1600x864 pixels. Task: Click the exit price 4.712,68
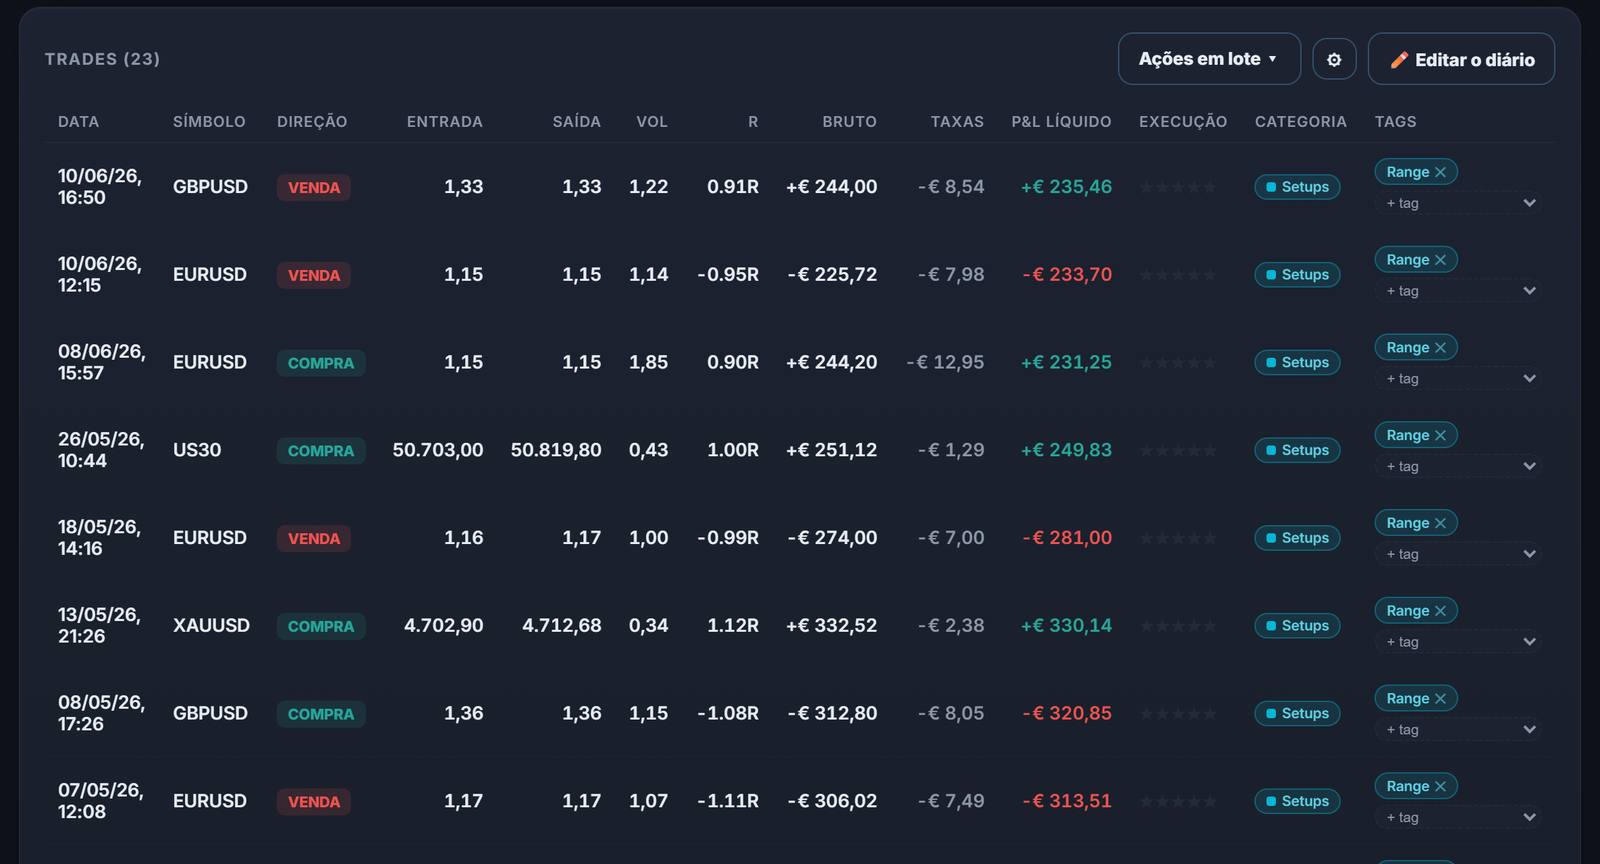(x=562, y=626)
